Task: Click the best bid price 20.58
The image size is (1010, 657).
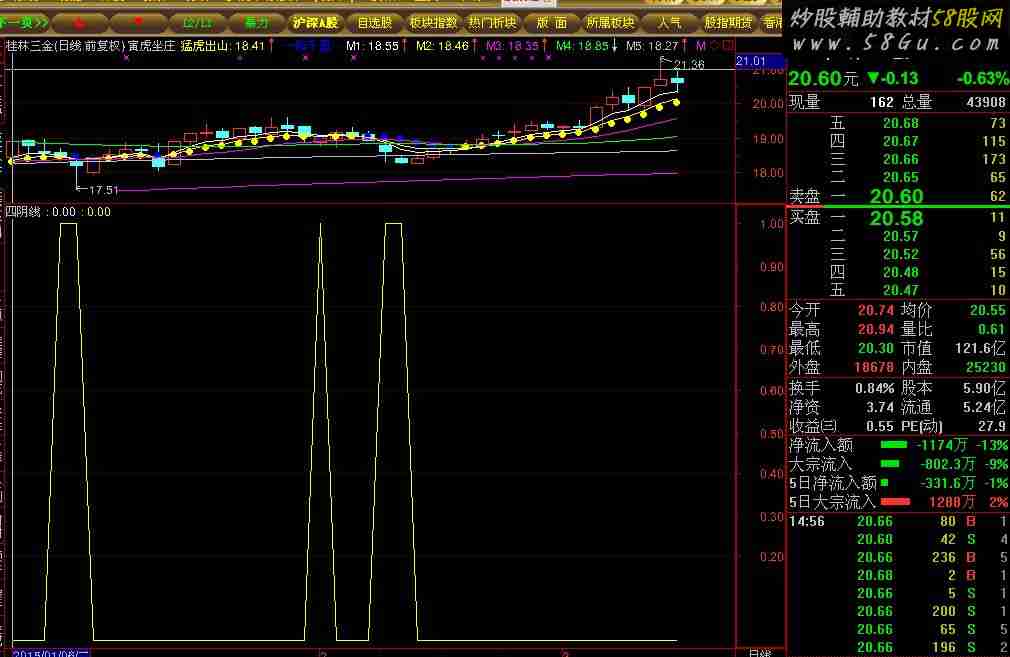Action: [x=897, y=218]
